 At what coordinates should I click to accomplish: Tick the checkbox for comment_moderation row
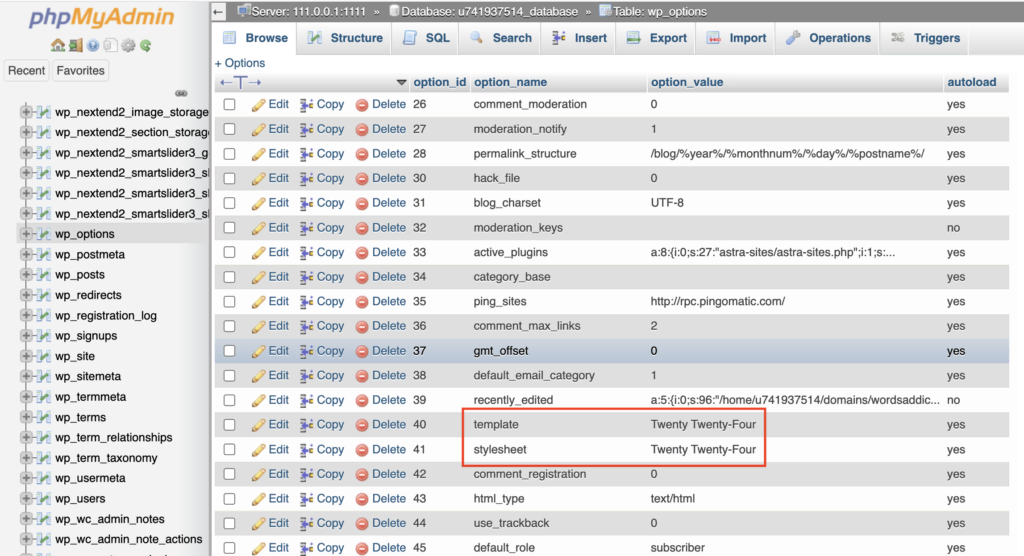230,105
